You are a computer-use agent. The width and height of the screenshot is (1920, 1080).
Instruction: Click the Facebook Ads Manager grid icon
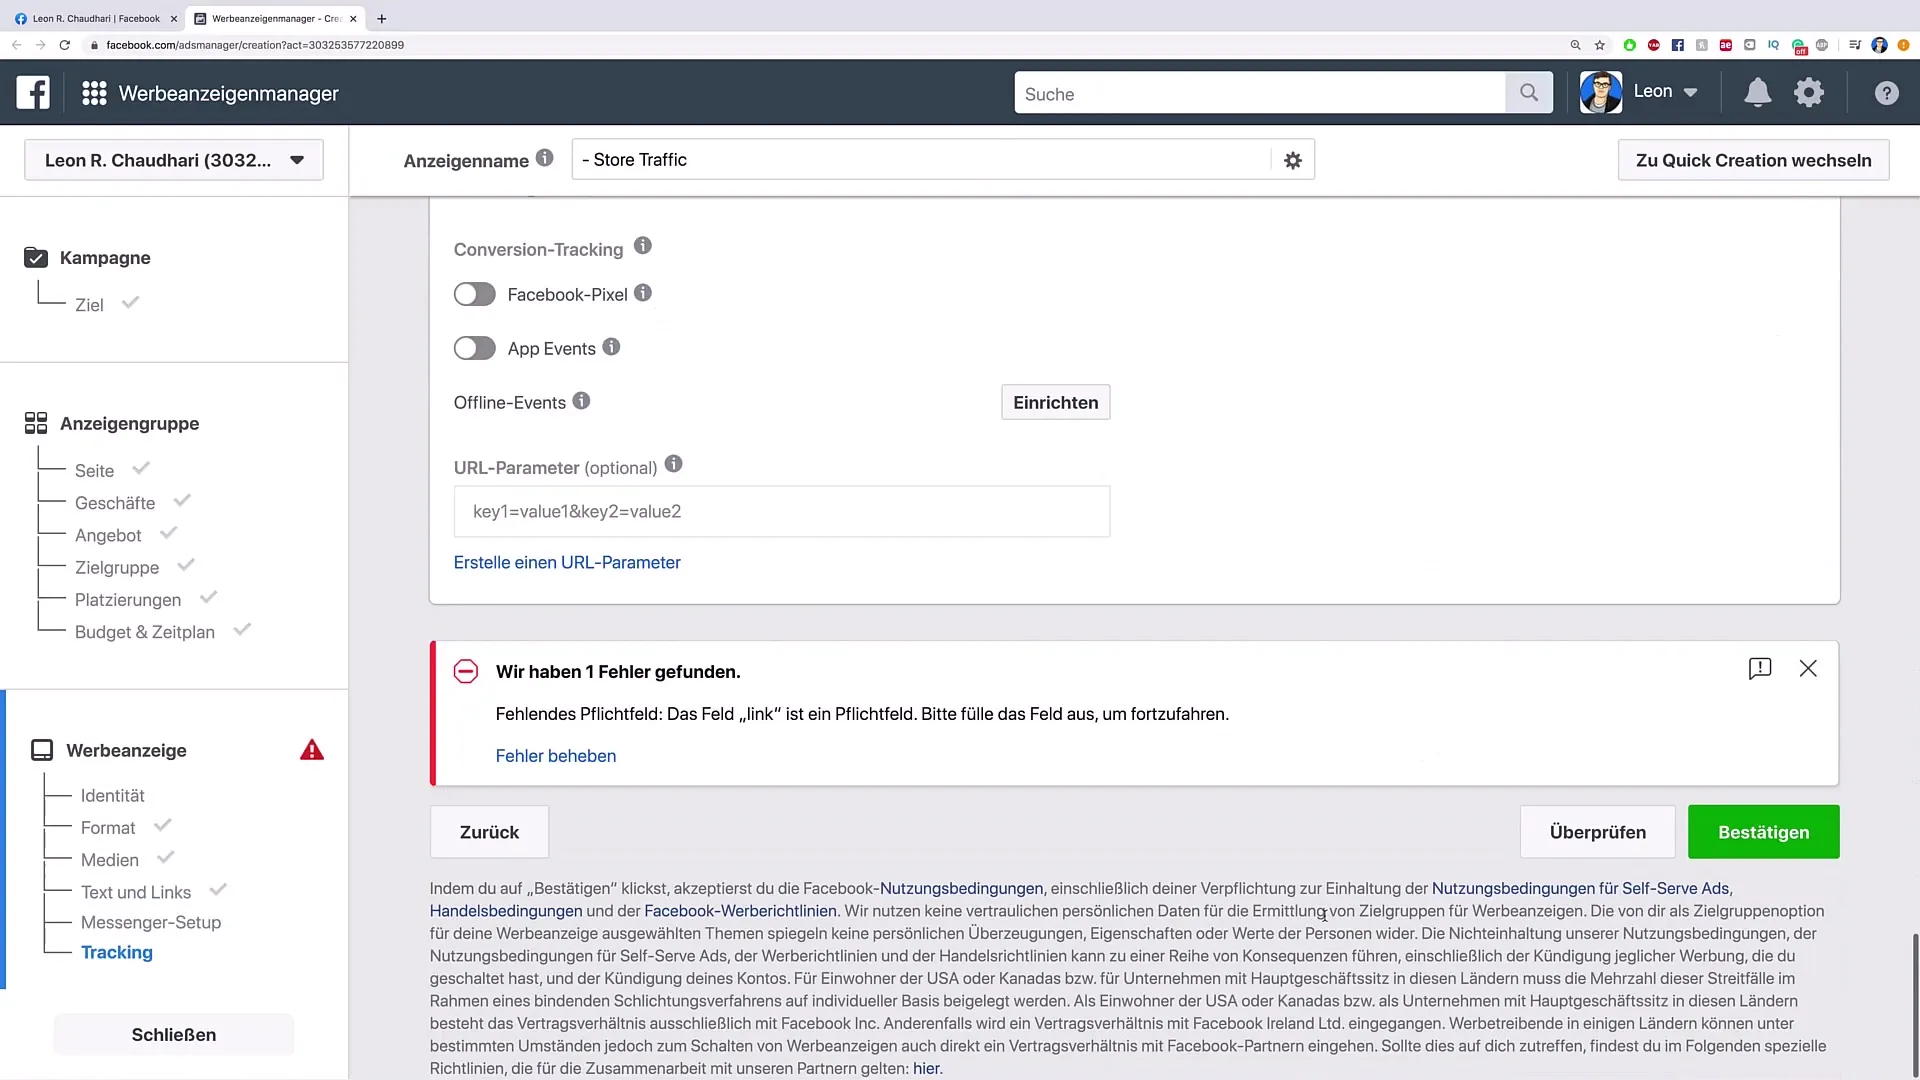(94, 94)
